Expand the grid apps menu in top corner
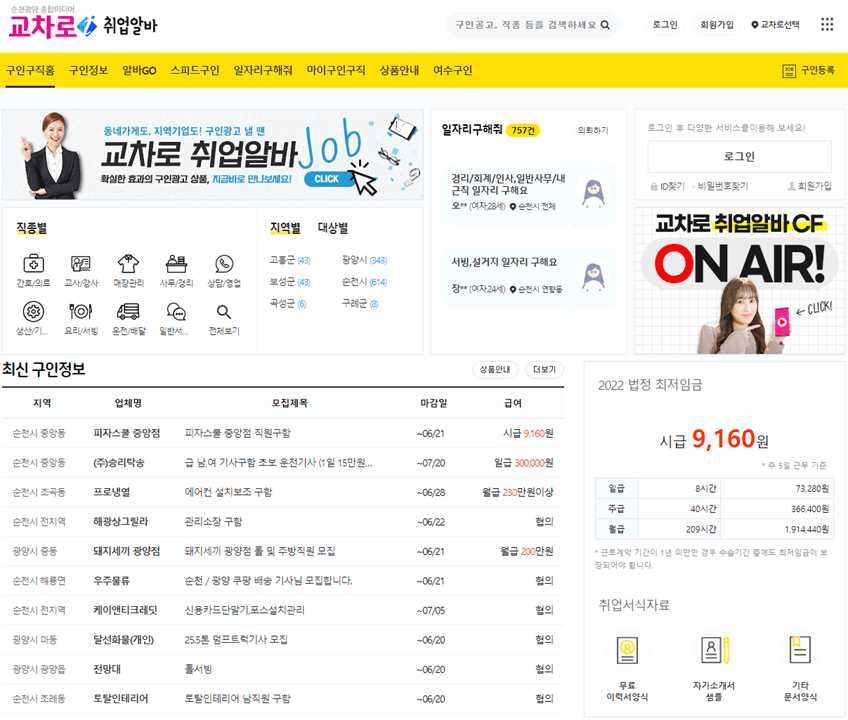This screenshot has width=848, height=720. pyautogui.click(x=826, y=24)
